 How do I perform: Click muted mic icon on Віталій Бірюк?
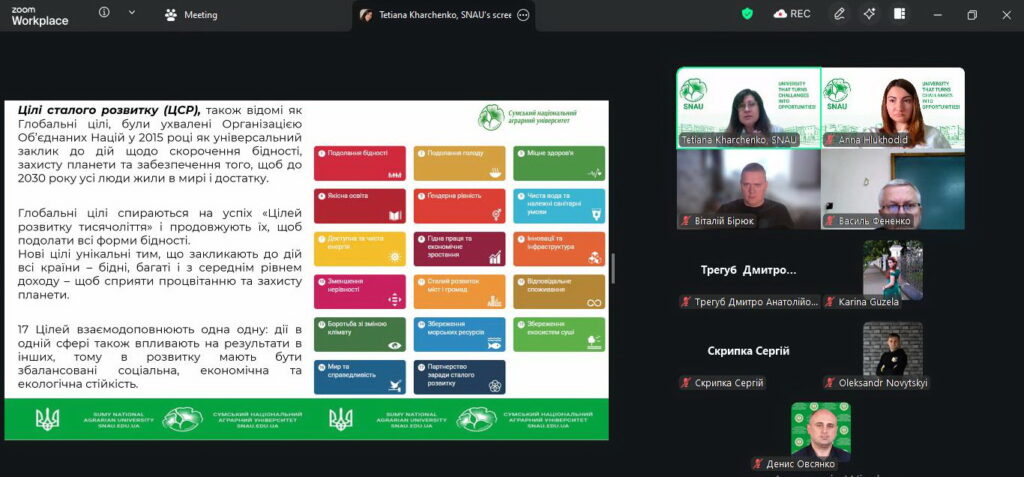click(x=686, y=221)
